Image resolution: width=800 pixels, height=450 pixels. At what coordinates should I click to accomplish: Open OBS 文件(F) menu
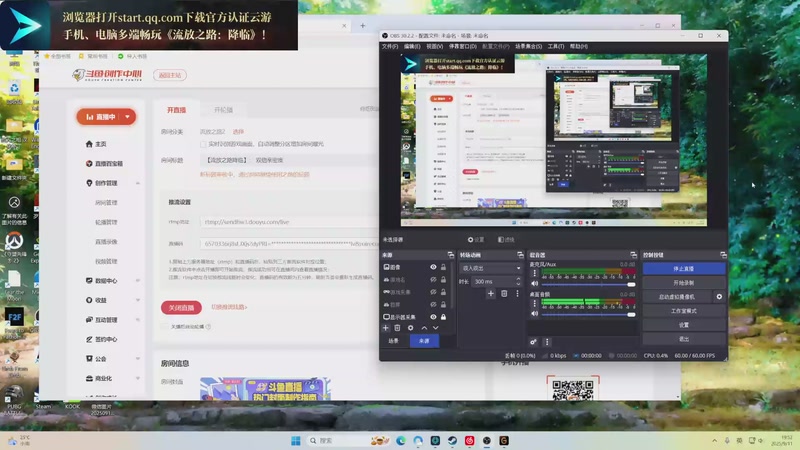[390, 46]
